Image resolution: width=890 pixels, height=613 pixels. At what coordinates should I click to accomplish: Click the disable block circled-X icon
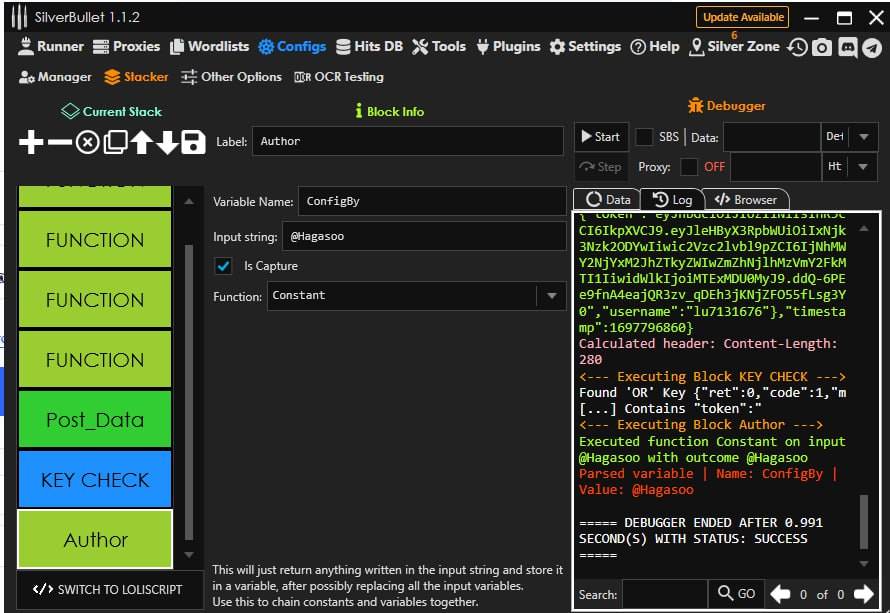[x=88, y=142]
